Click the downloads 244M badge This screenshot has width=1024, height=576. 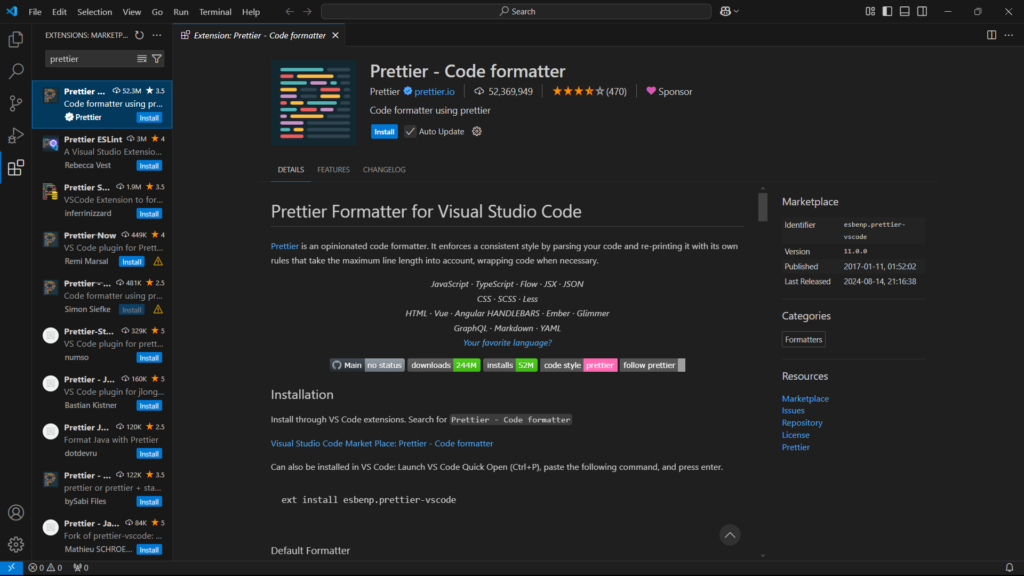click(x=444, y=365)
